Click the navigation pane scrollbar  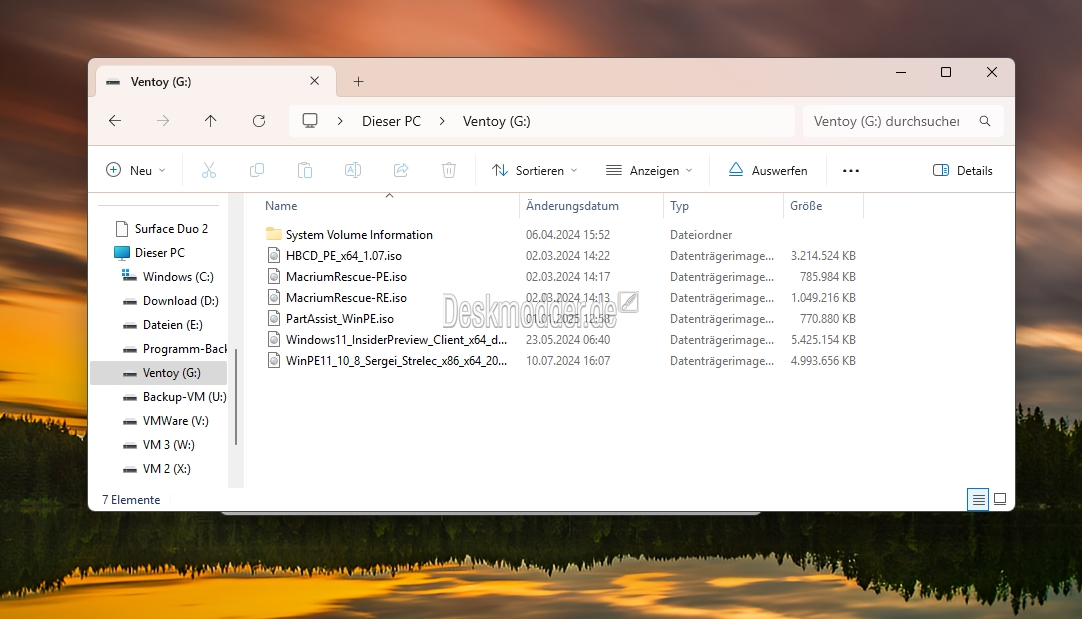tap(236, 396)
